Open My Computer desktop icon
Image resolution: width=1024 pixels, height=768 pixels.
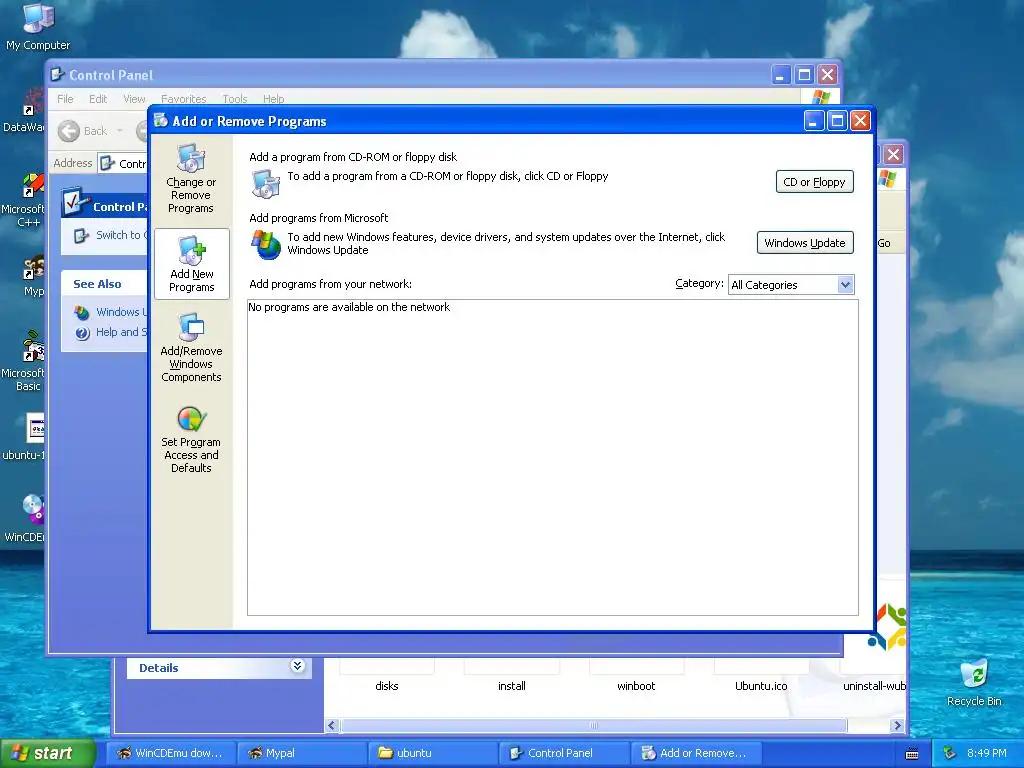(x=38, y=27)
